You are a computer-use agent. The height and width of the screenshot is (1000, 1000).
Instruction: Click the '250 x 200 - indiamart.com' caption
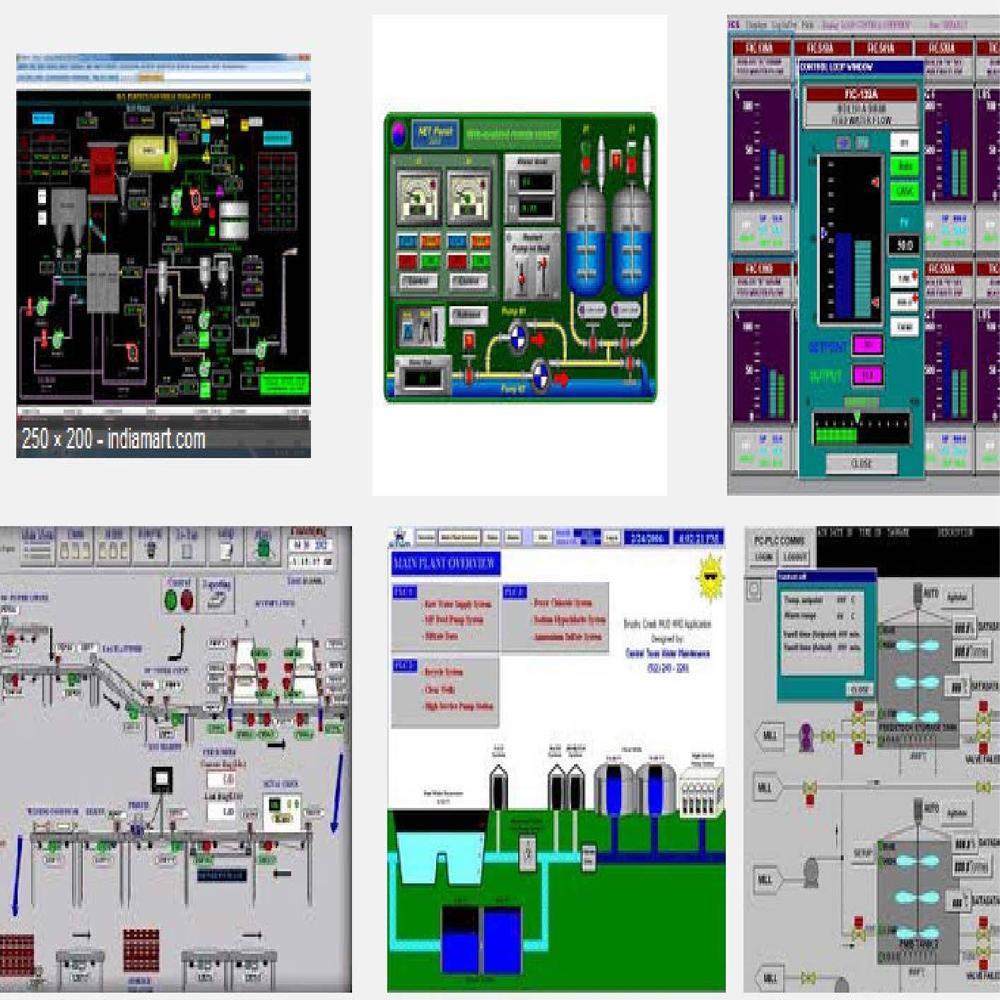[114, 439]
